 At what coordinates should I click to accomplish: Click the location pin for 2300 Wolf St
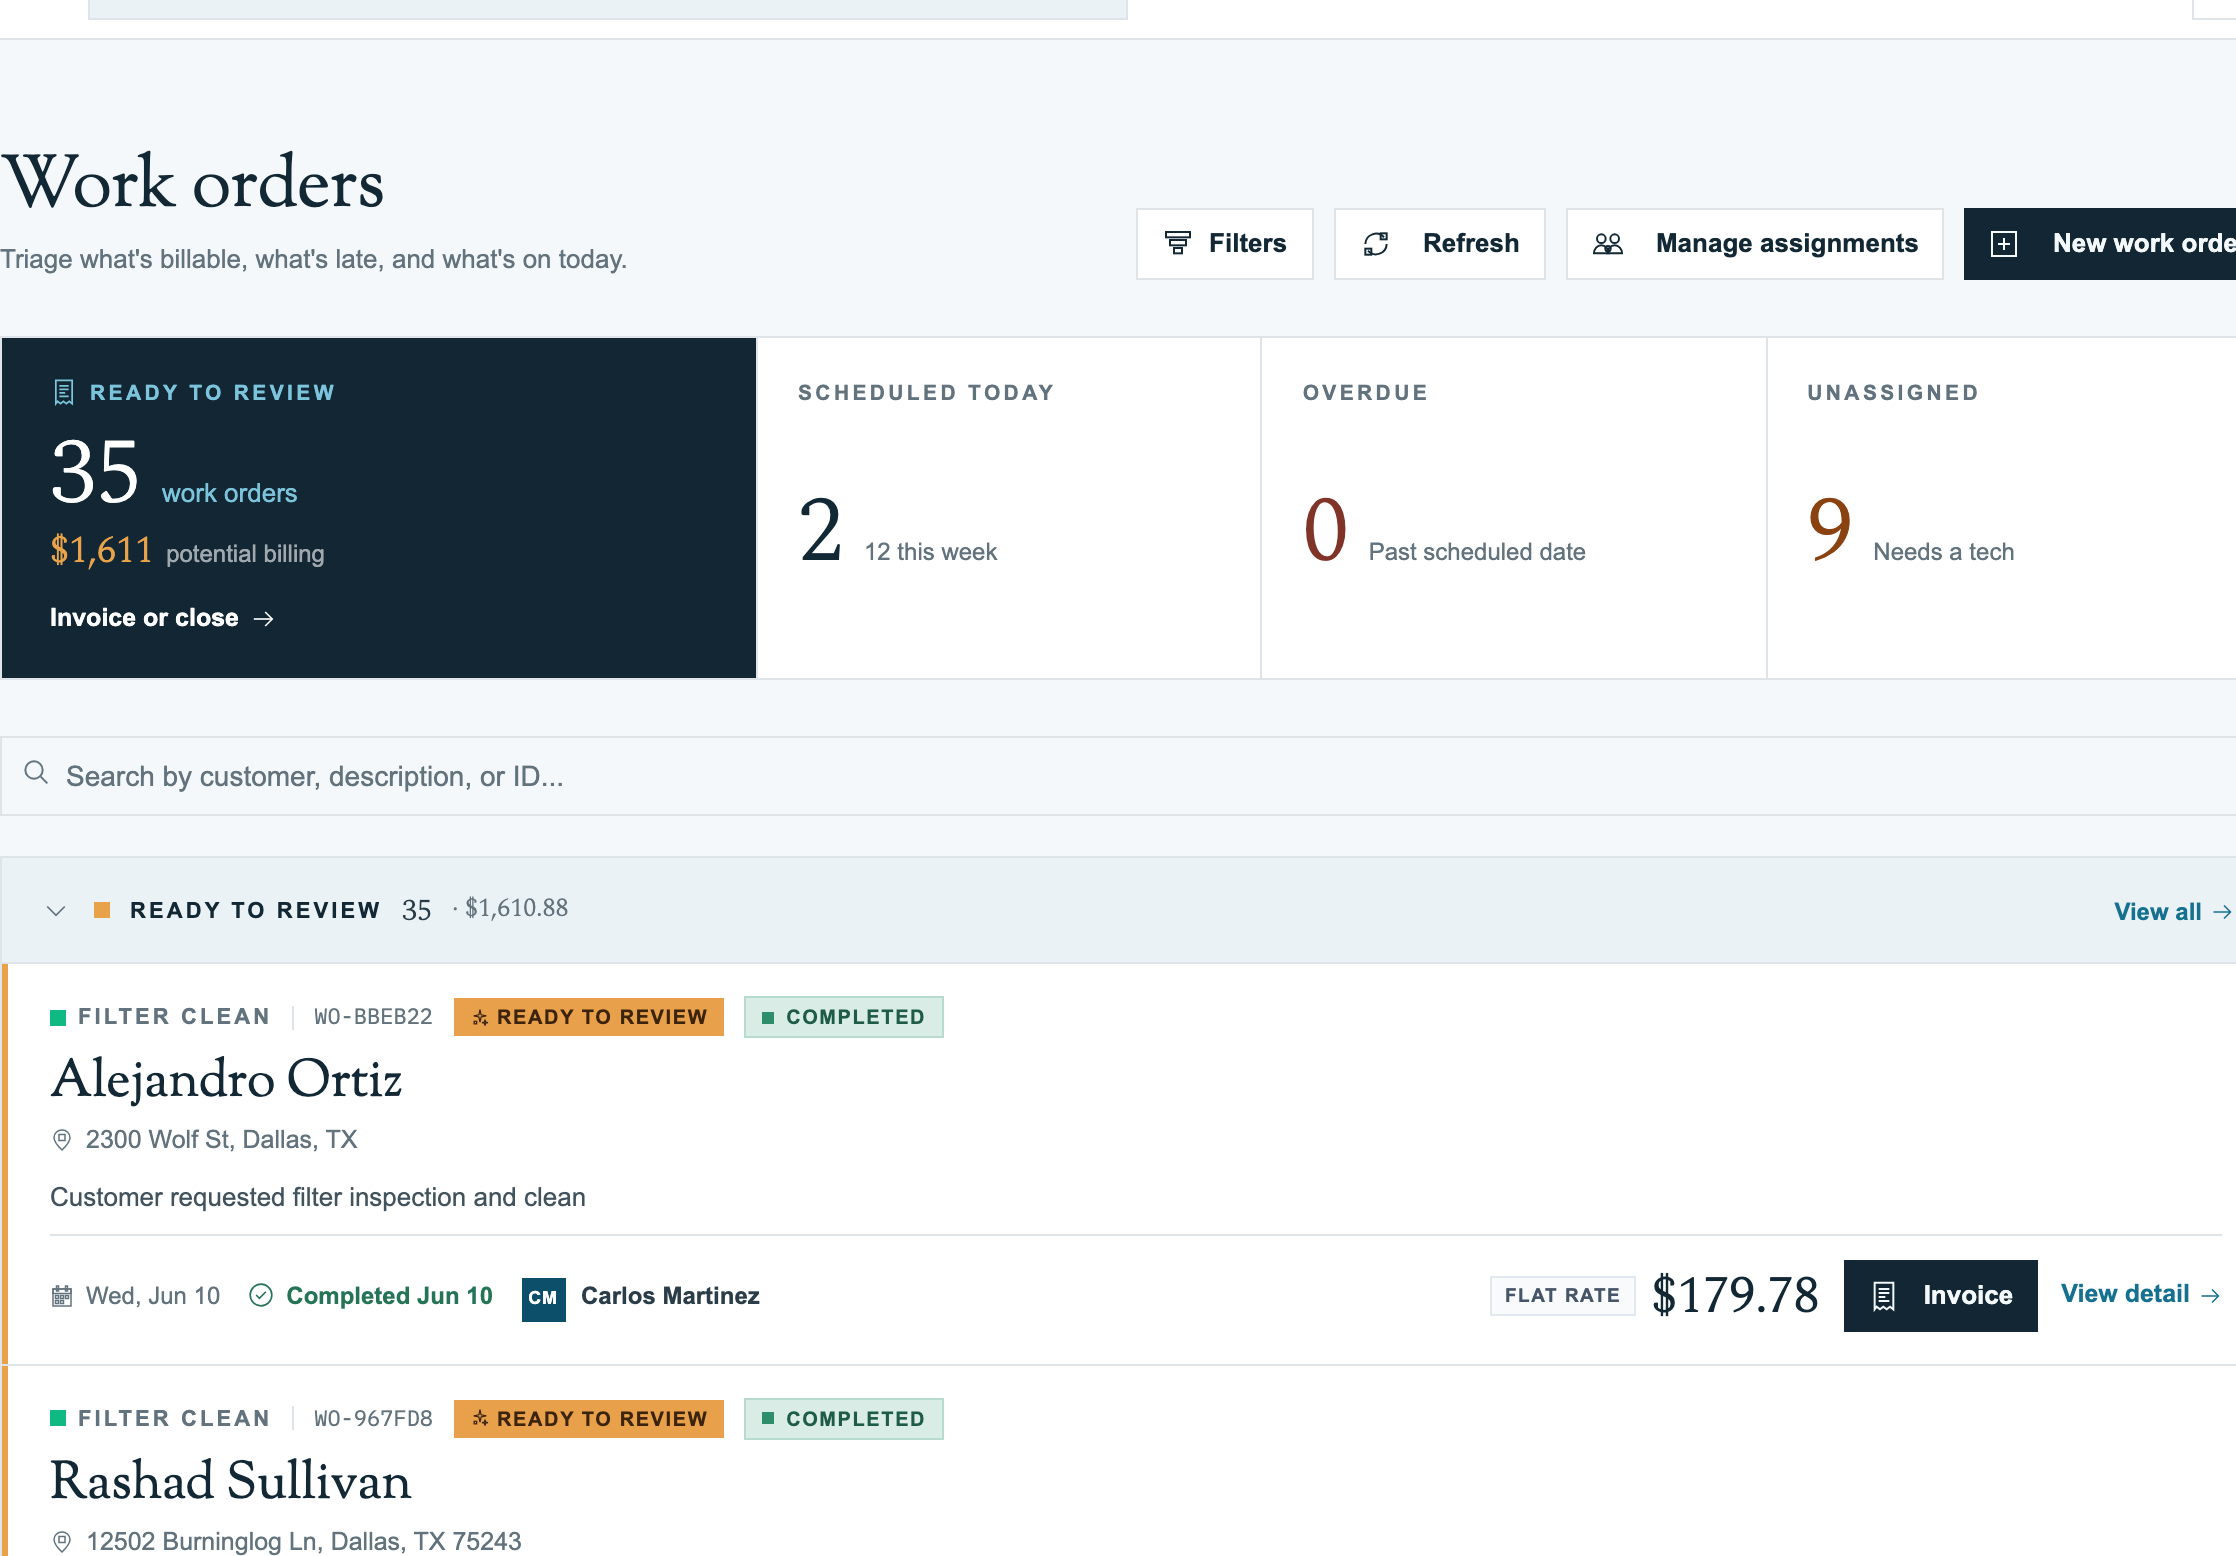click(62, 1140)
